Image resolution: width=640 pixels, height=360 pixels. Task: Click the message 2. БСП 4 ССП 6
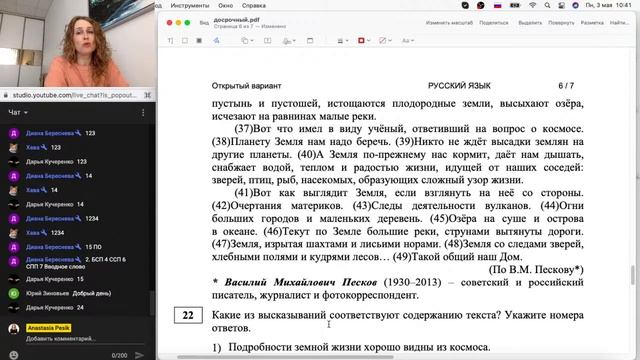point(76,263)
